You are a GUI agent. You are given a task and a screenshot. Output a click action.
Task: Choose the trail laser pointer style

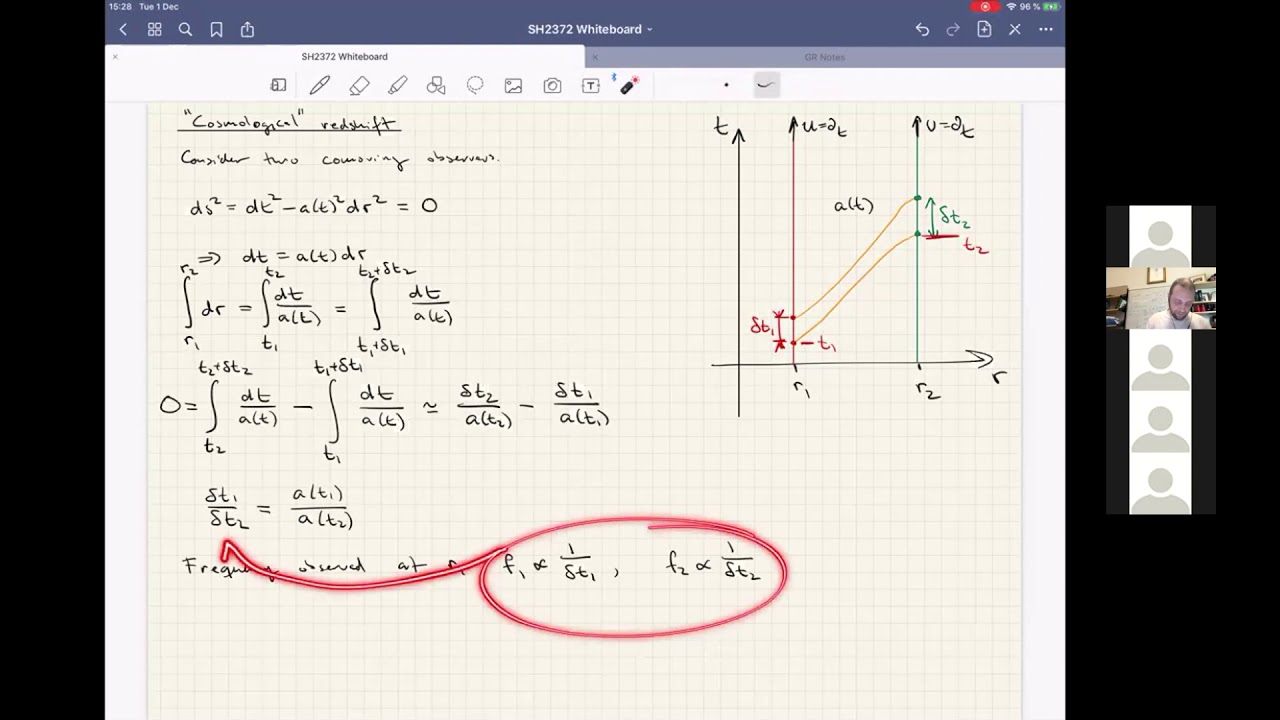(x=765, y=85)
